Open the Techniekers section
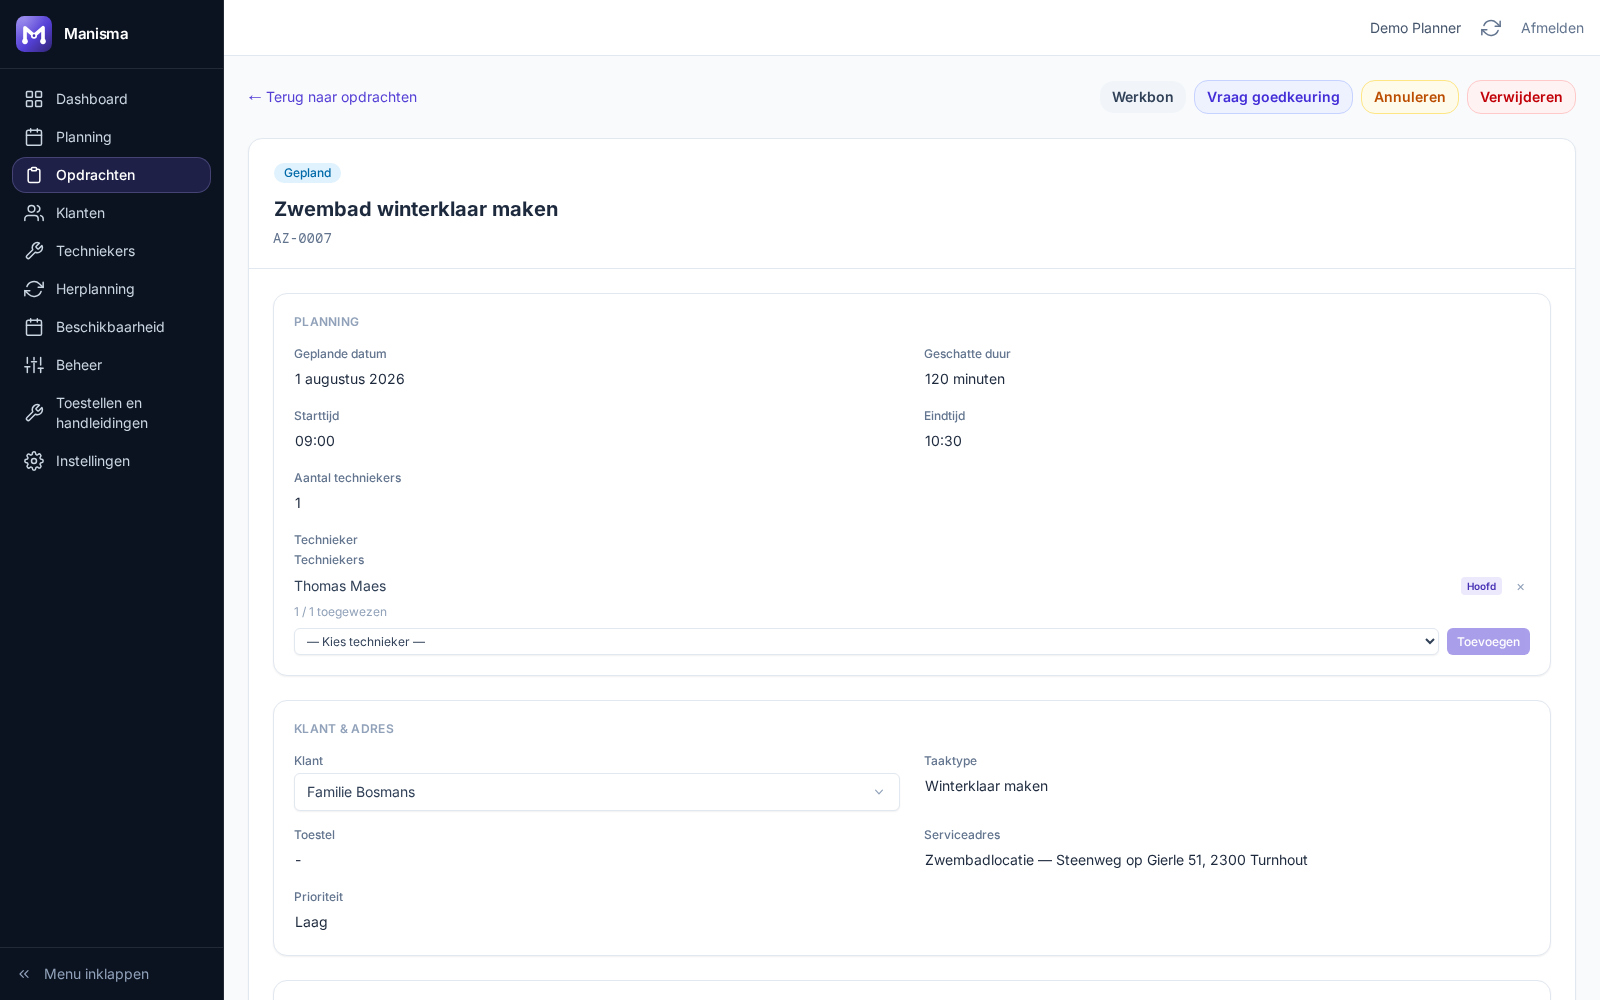The width and height of the screenshot is (1600, 1000). [x=111, y=251]
